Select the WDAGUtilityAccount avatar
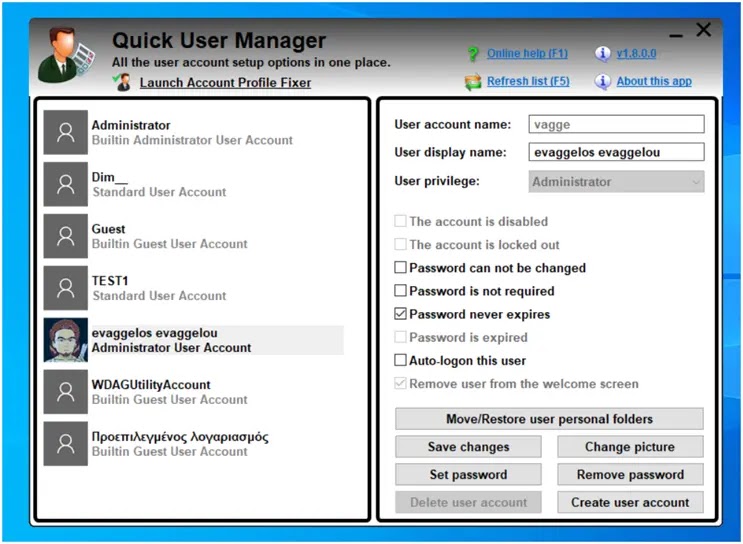 [65, 391]
